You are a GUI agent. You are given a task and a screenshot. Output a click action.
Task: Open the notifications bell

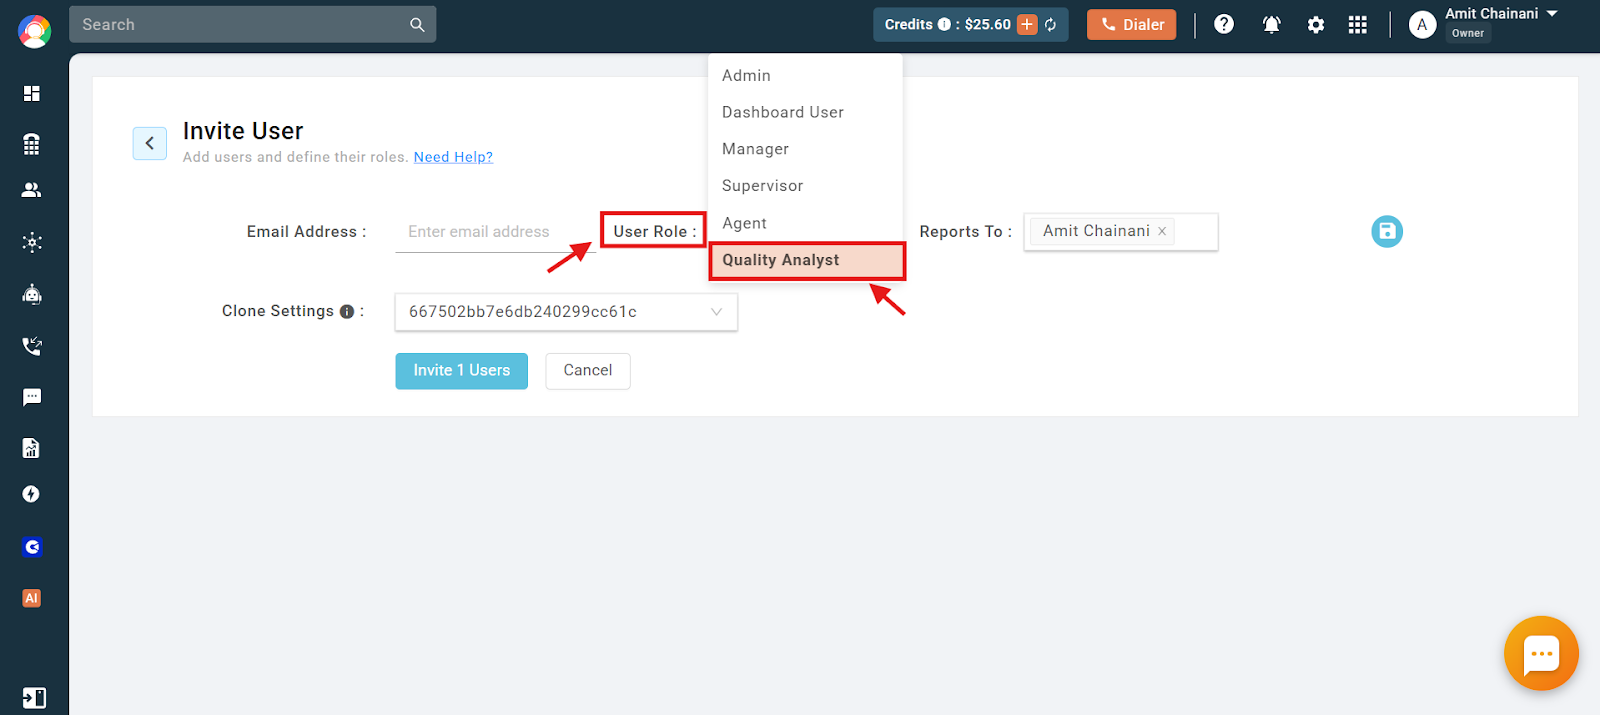[x=1271, y=25]
